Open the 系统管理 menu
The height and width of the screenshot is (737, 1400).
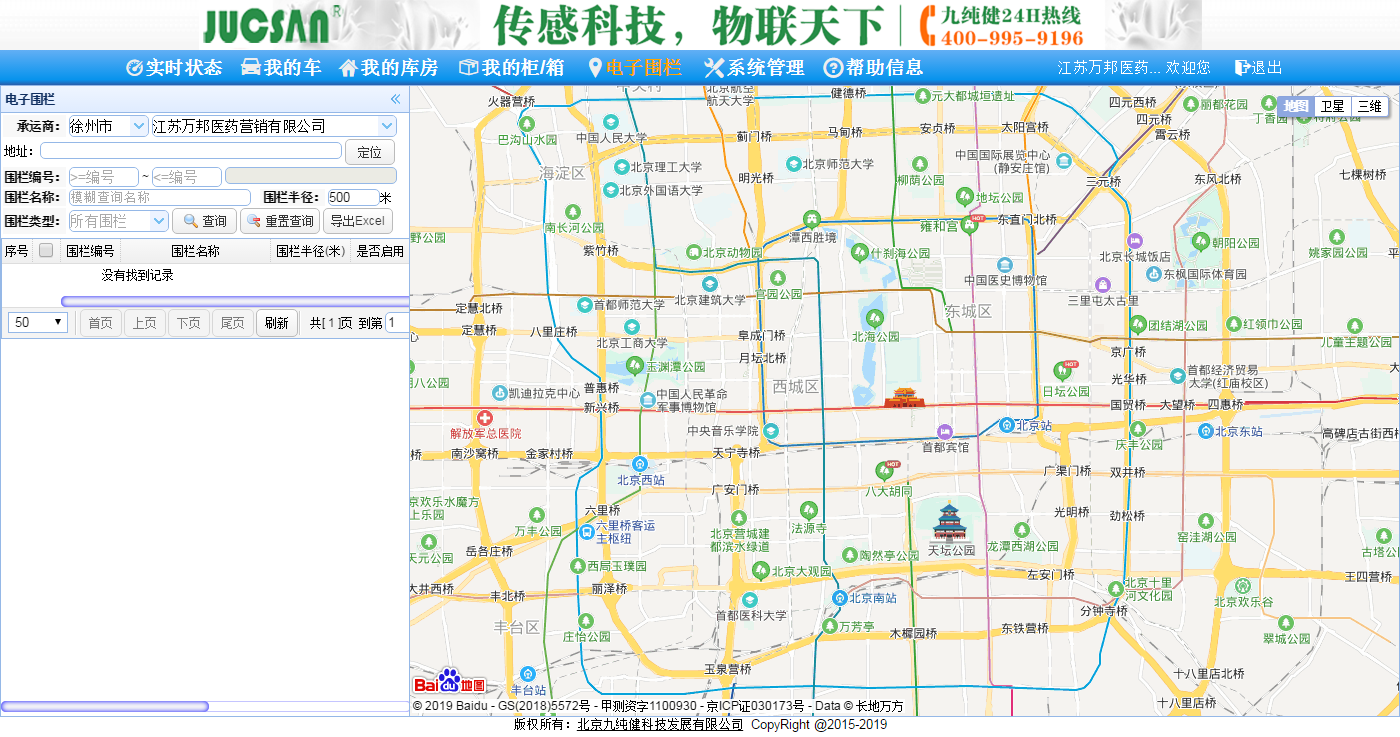tap(754, 68)
